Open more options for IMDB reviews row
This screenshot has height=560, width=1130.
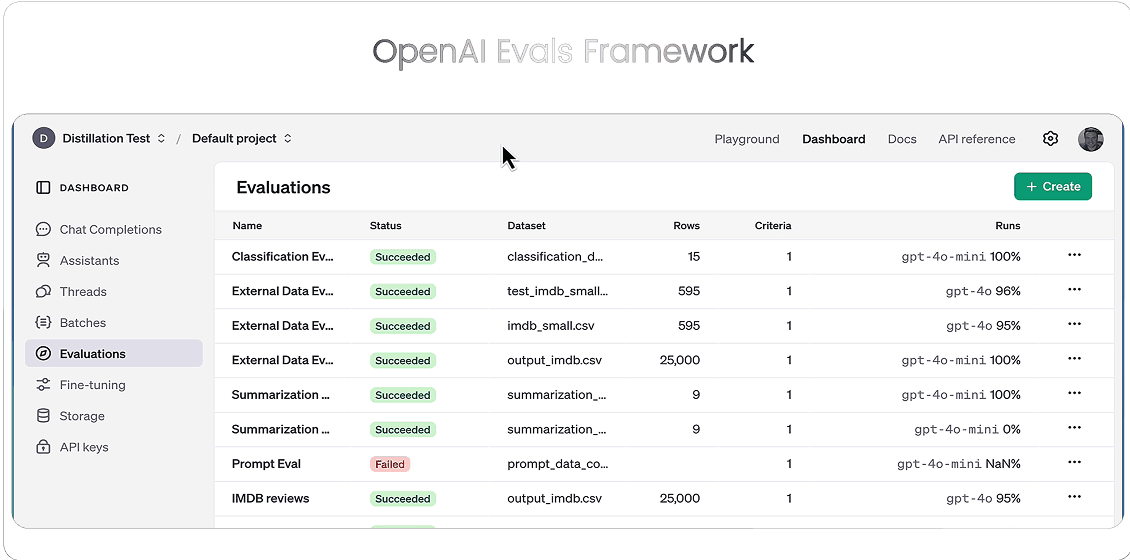tap(1074, 497)
